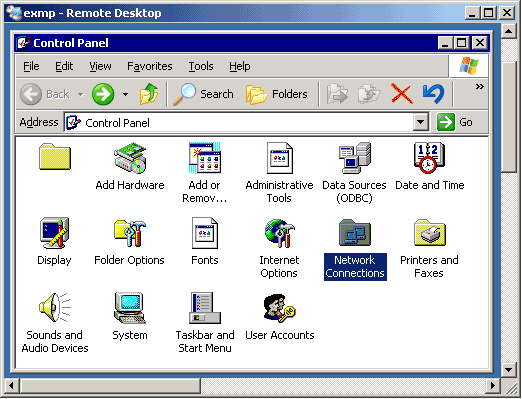Viewport: 522px width, 399px height.
Task: Click the Copy To toolbar icon
Action: 369,94
